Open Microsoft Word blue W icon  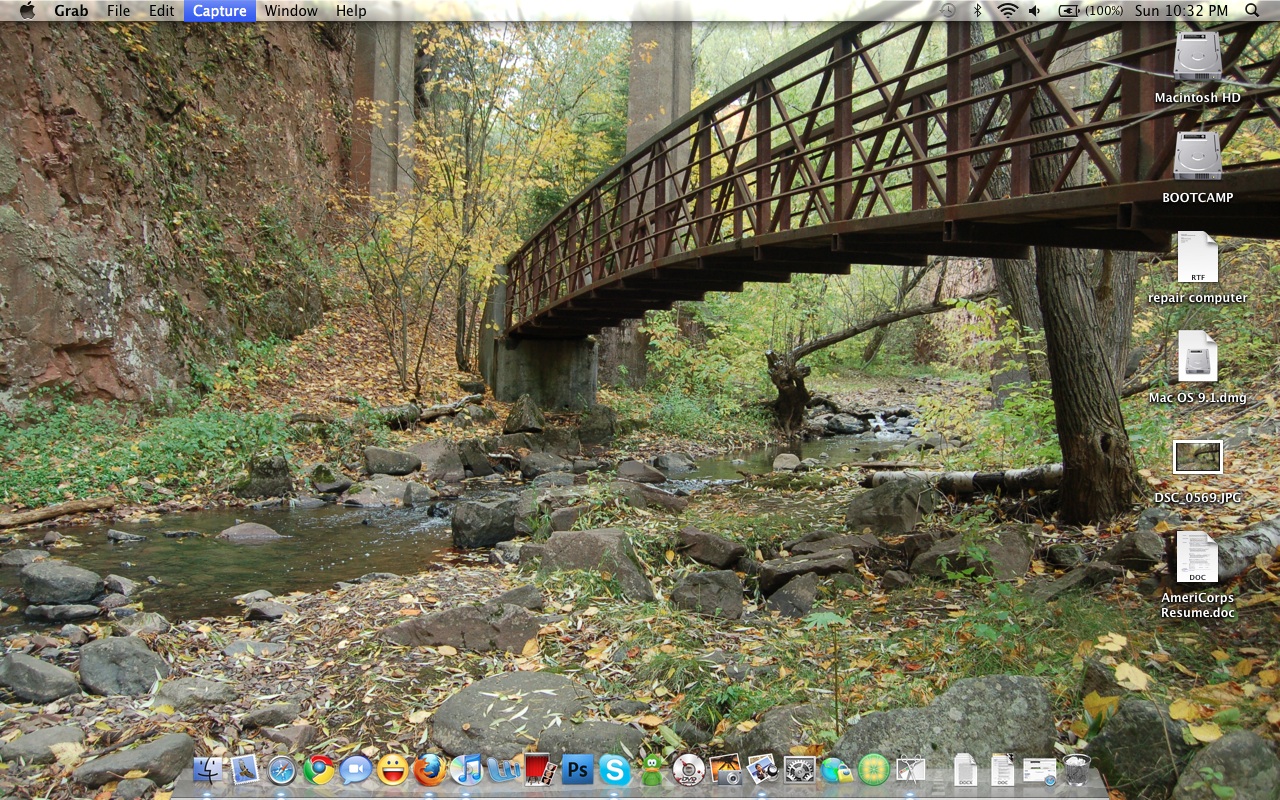click(503, 769)
